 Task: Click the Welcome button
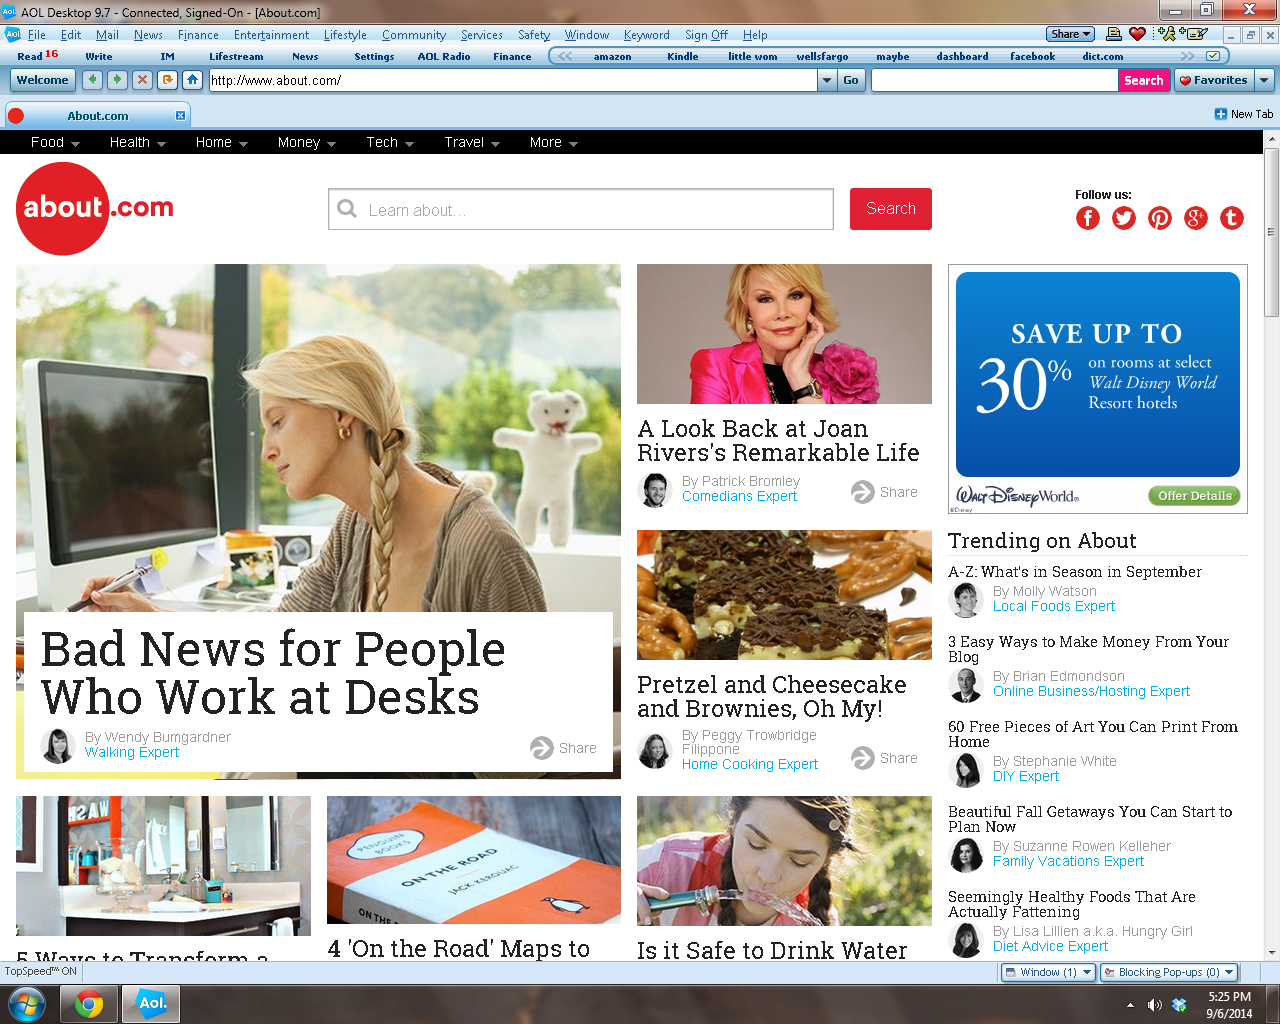43,80
